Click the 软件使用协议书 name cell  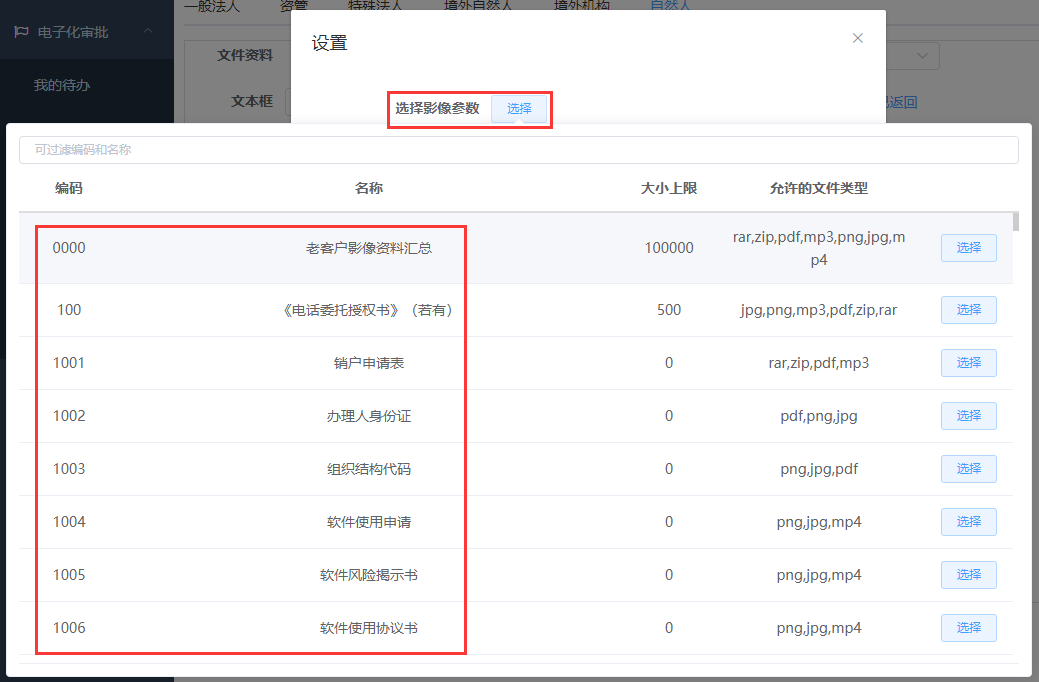pyautogui.click(x=368, y=628)
